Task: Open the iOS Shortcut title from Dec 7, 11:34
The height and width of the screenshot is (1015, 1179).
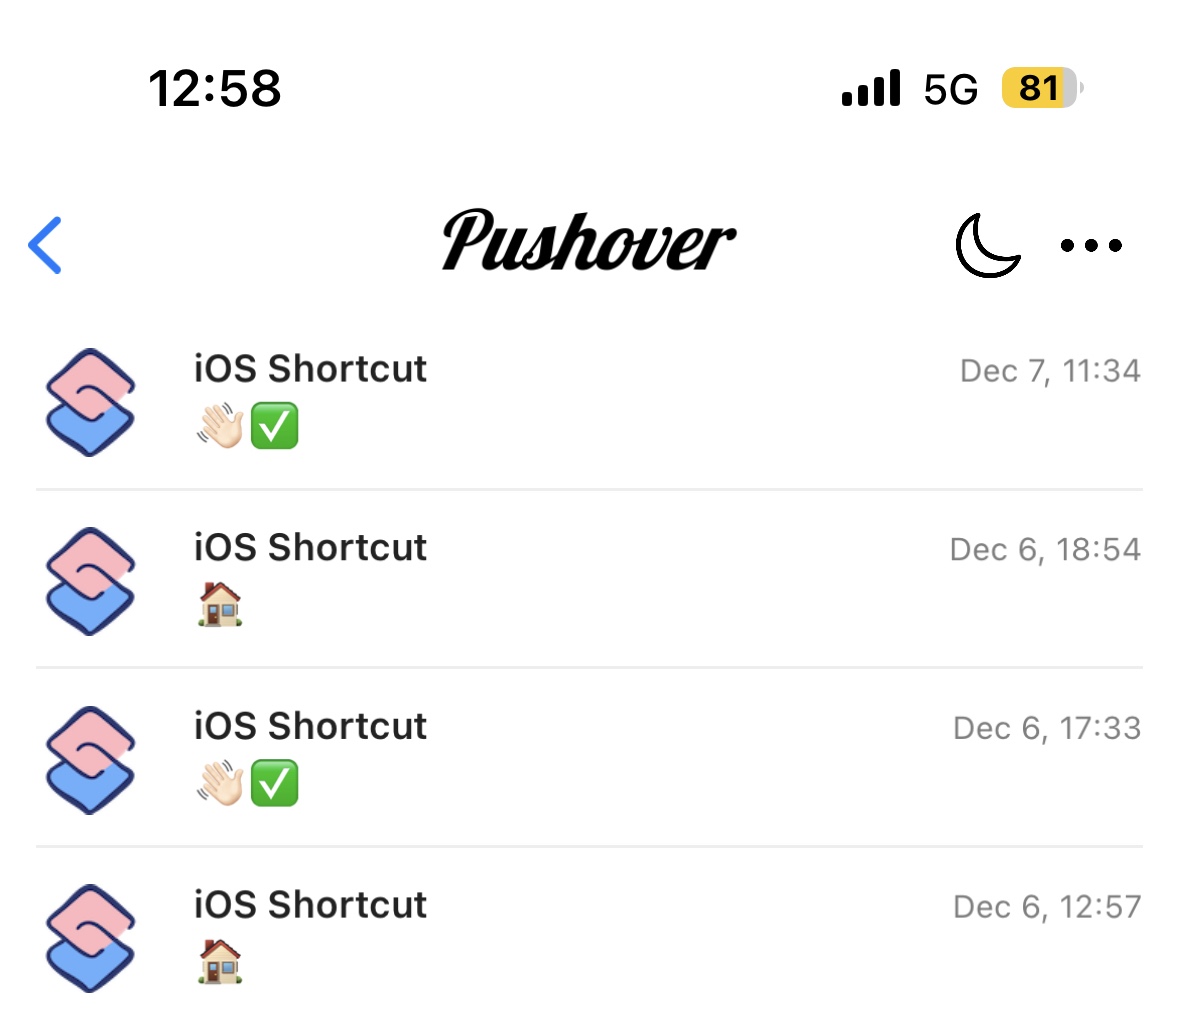Action: tap(310, 369)
